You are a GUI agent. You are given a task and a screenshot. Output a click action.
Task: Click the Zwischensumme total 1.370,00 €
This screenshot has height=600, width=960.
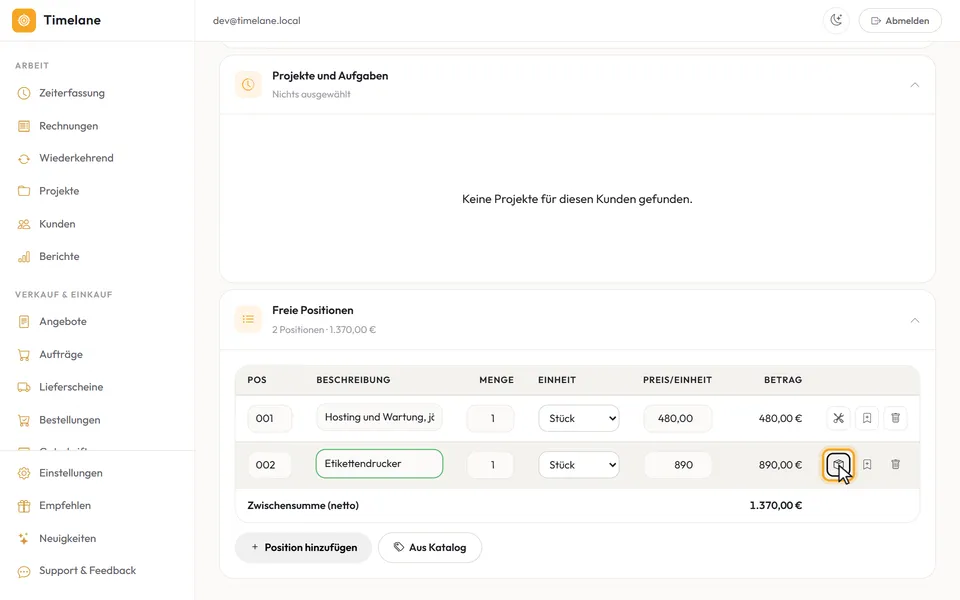coord(776,506)
